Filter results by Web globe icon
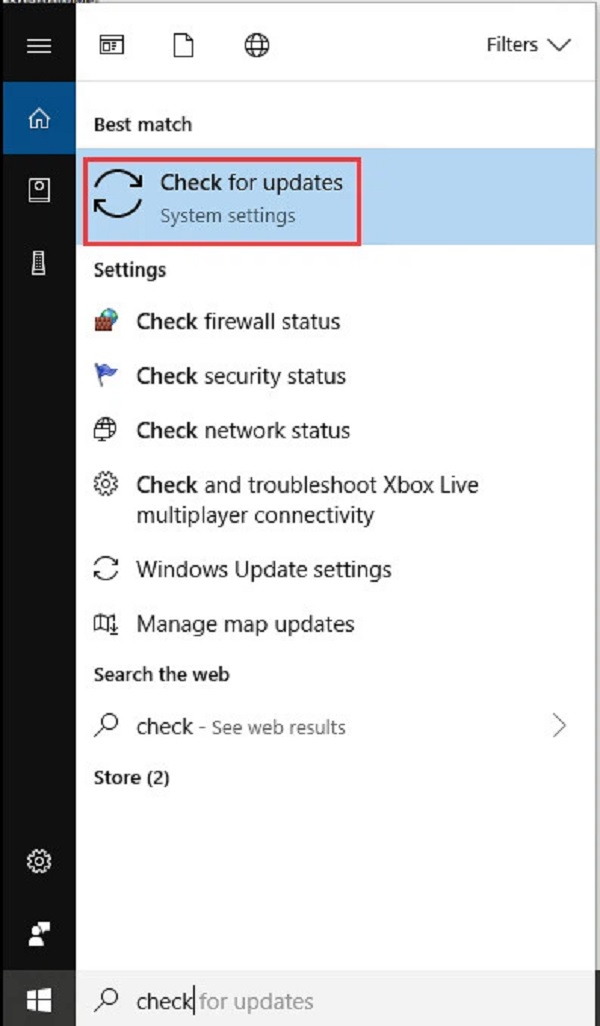 257,45
